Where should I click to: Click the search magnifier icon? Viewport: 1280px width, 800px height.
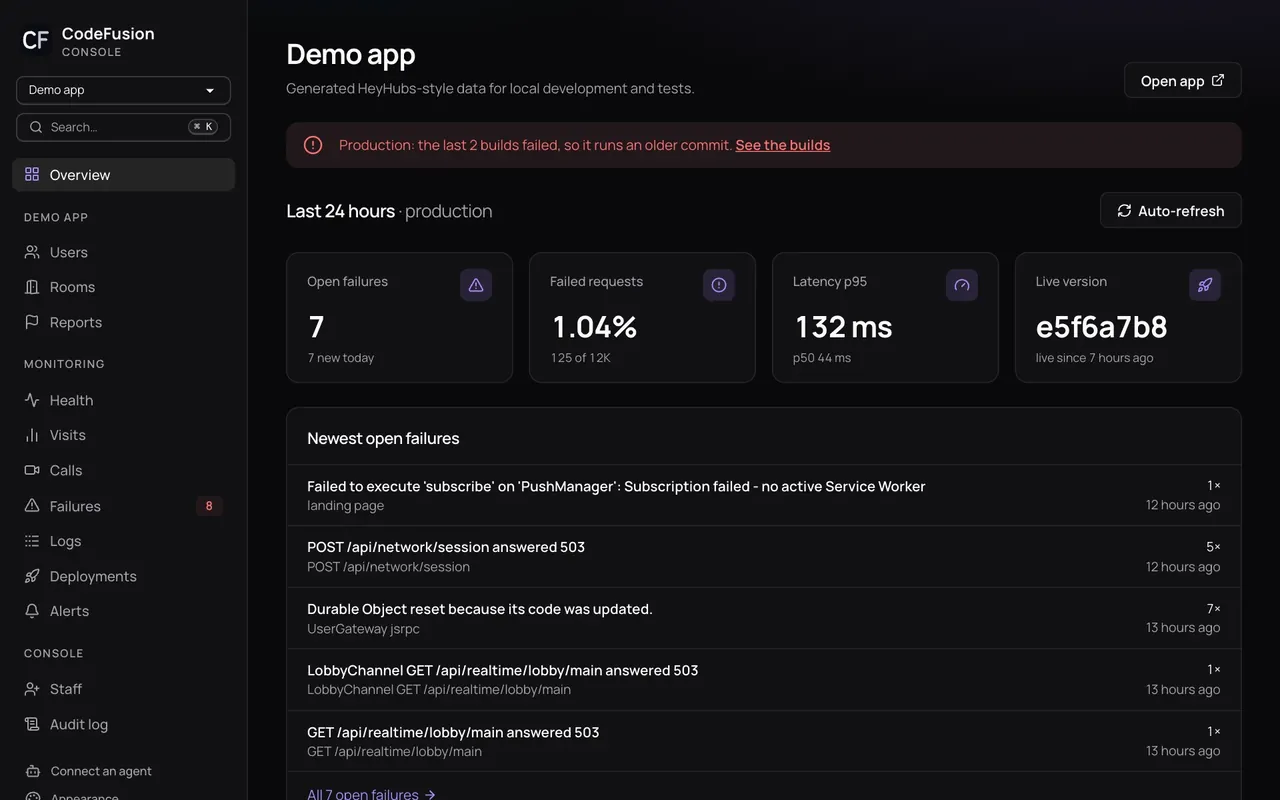click(x=36, y=127)
